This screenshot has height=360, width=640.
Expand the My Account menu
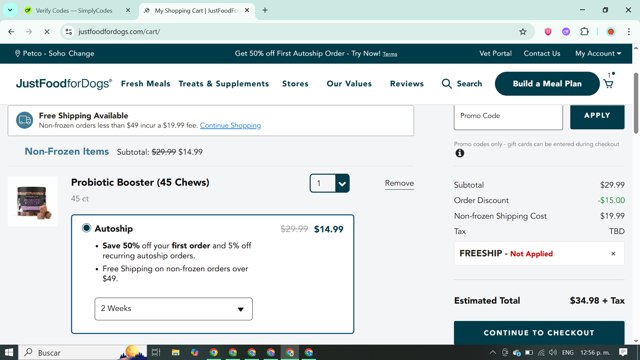(598, 53)
